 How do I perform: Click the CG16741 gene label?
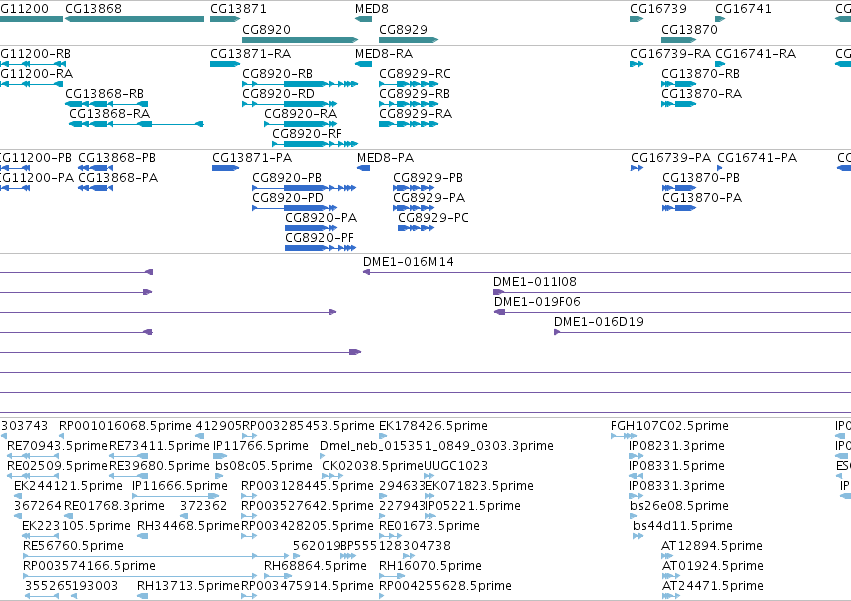click(x=743, y=9)
